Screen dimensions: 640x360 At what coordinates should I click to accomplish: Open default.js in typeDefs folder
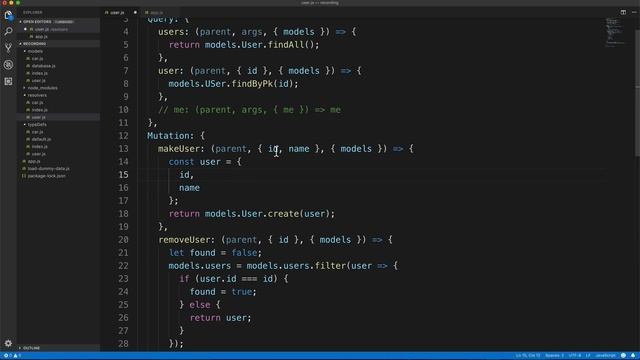(x=41, y=139)
